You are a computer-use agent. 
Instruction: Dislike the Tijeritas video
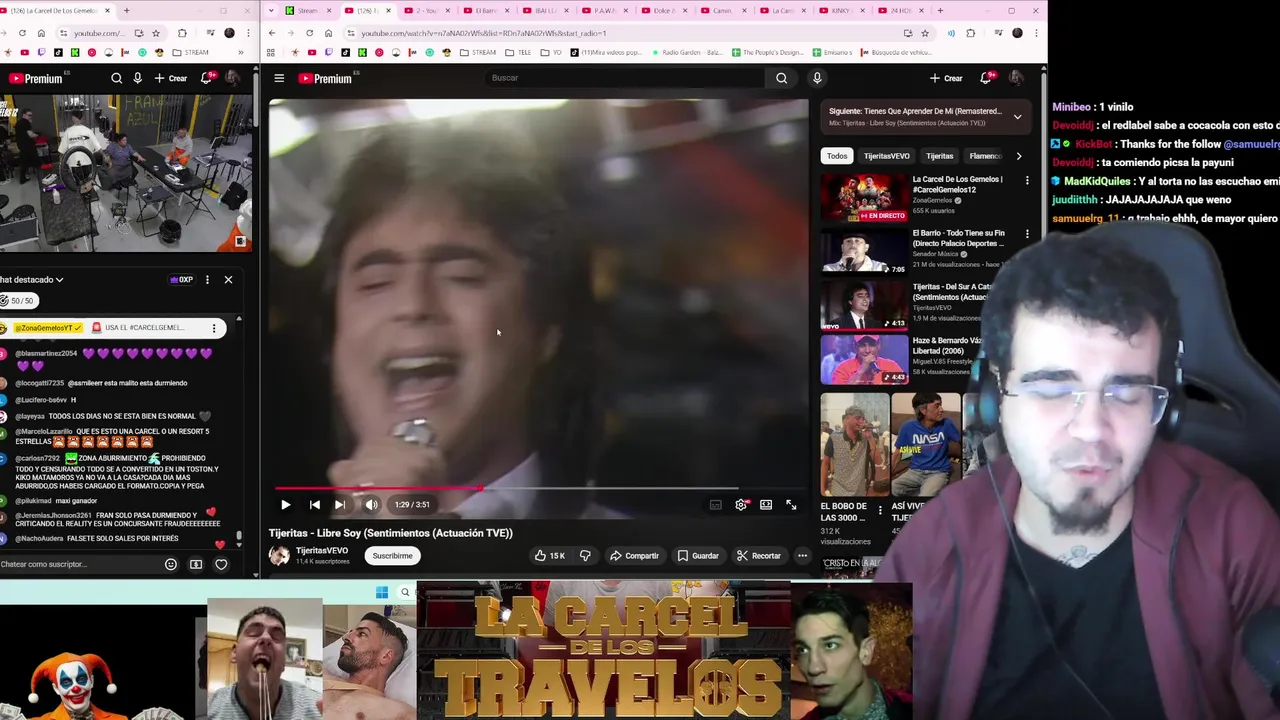point(585,556)
